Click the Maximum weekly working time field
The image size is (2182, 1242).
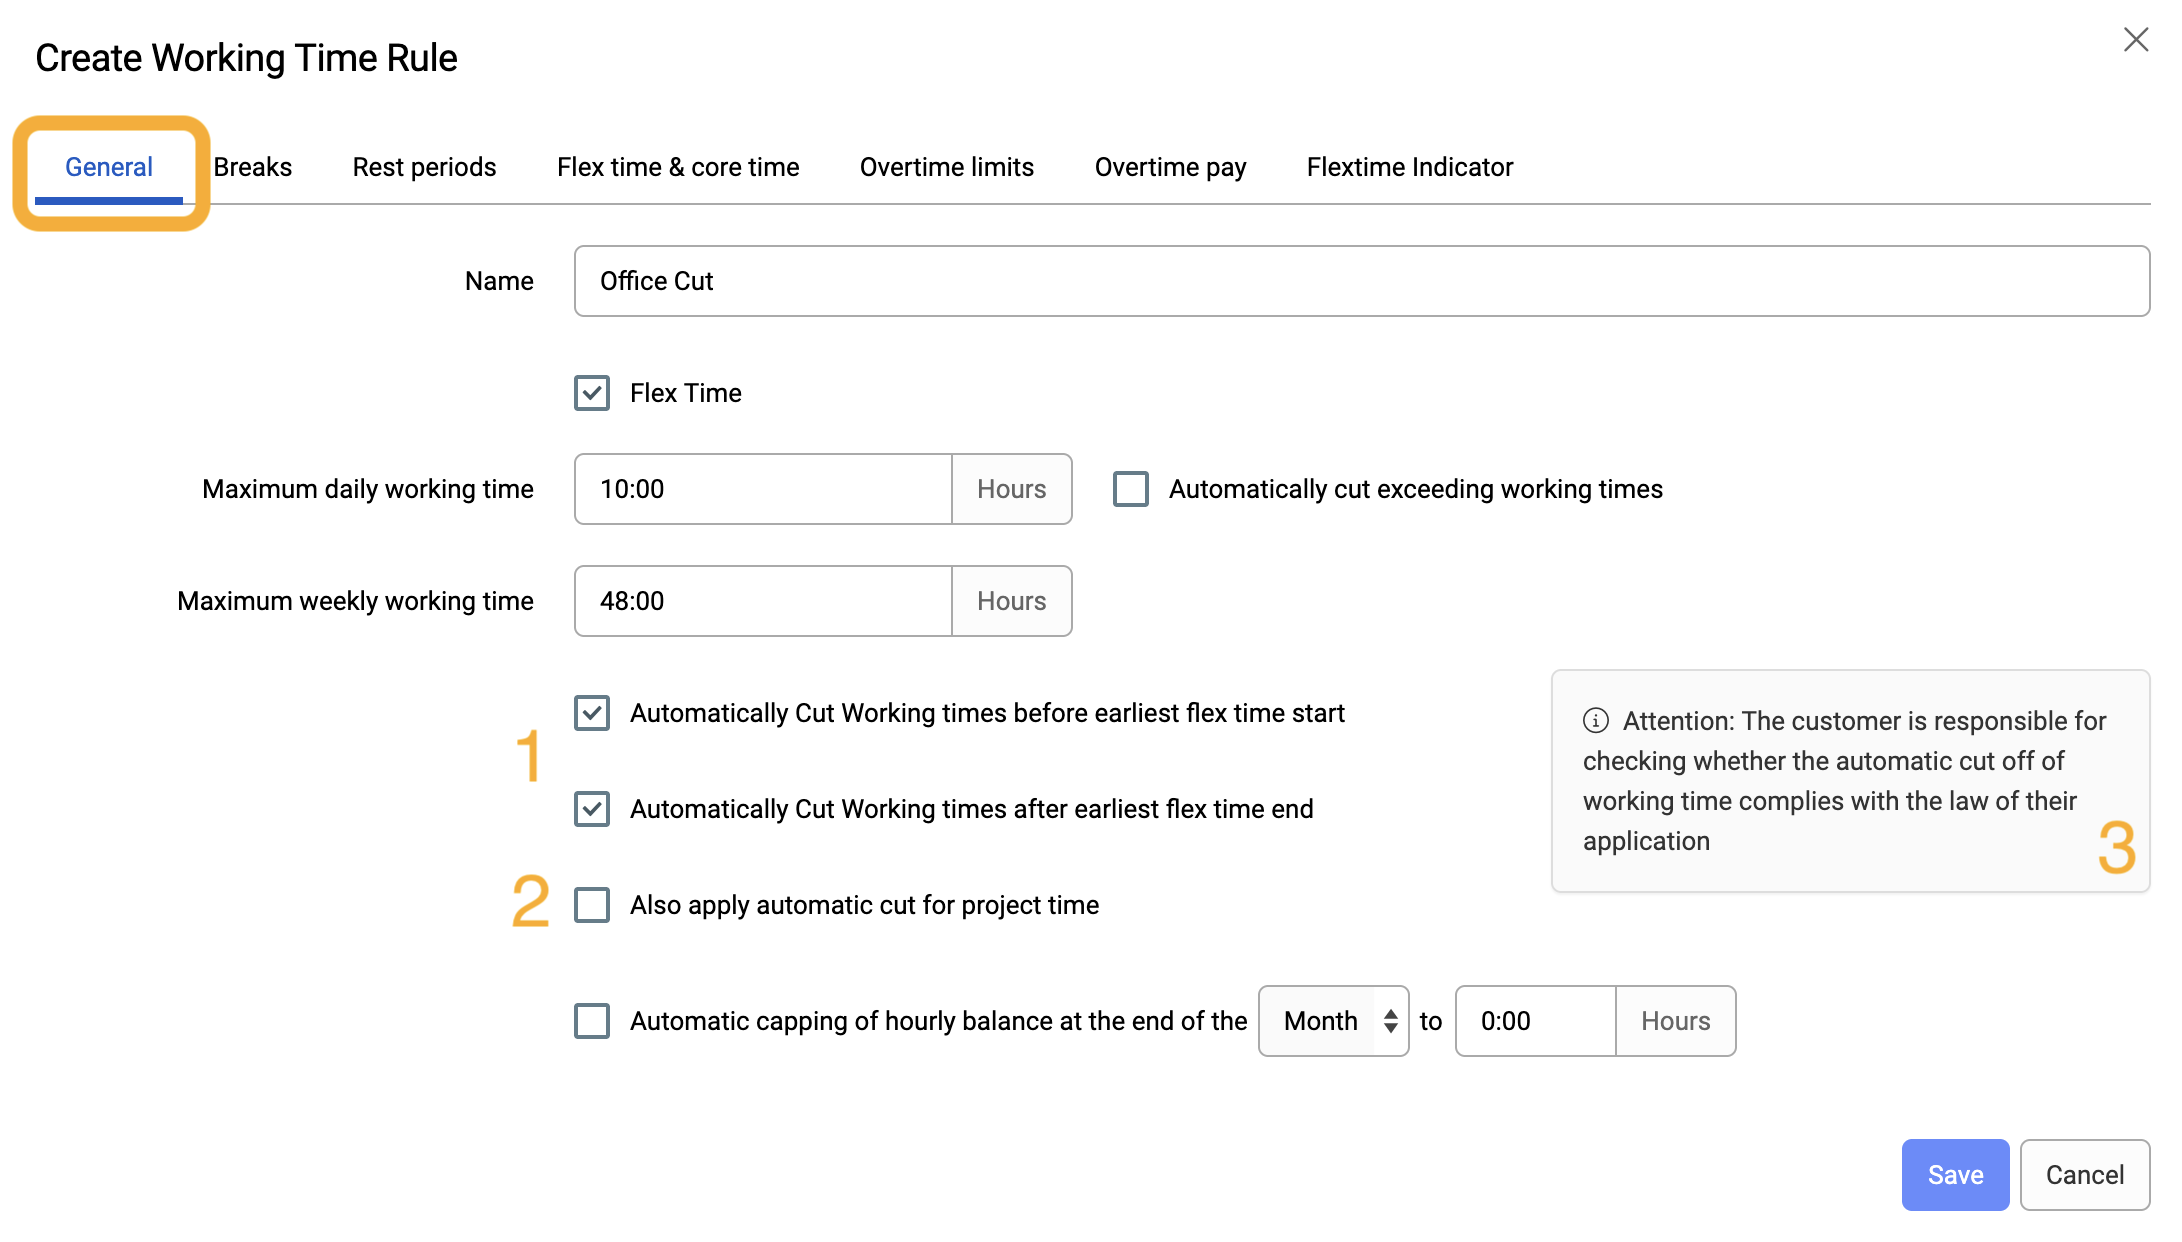(x=763, y=601)
